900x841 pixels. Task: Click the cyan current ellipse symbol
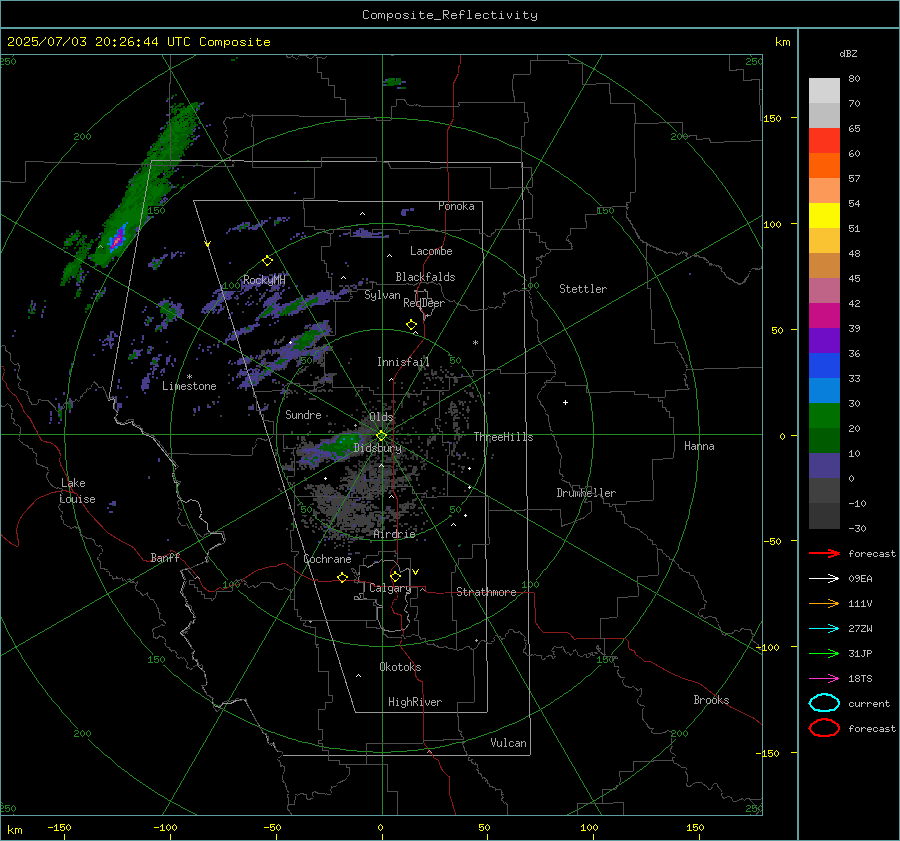point(824,703)
